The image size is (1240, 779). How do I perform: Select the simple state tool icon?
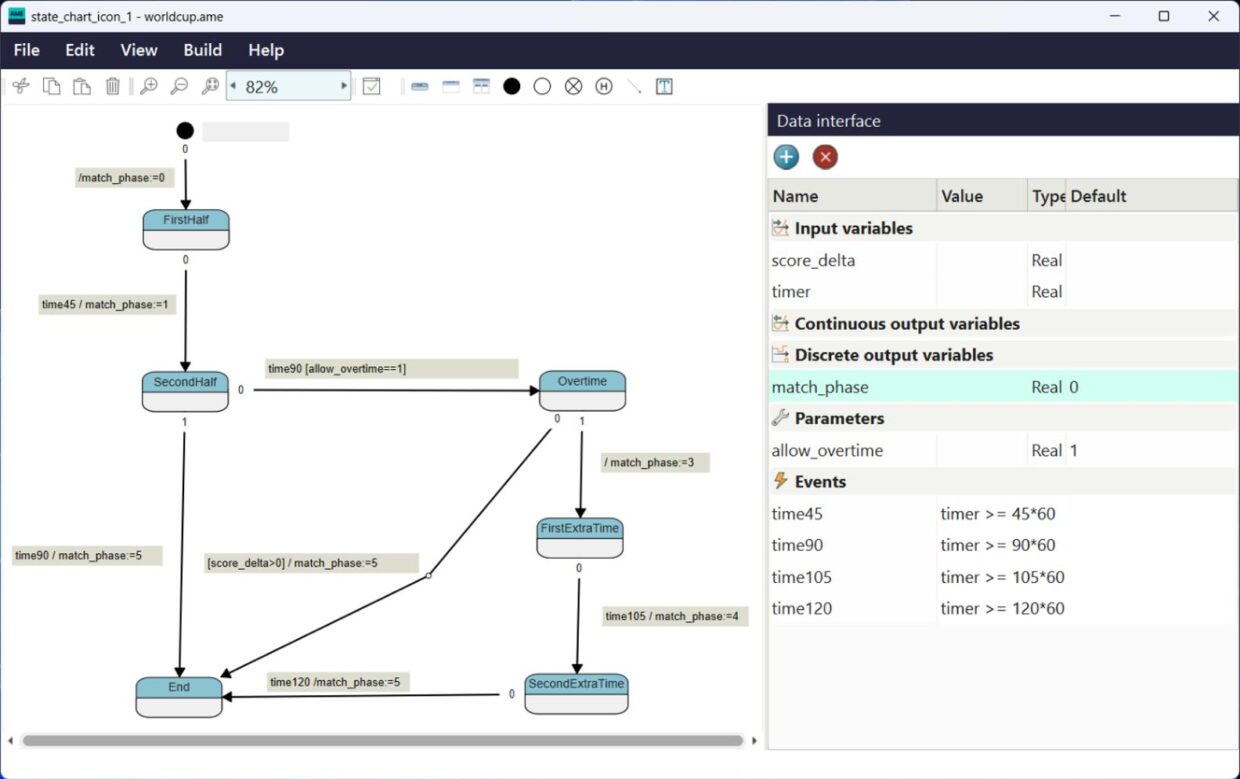[x=420, y=87]
